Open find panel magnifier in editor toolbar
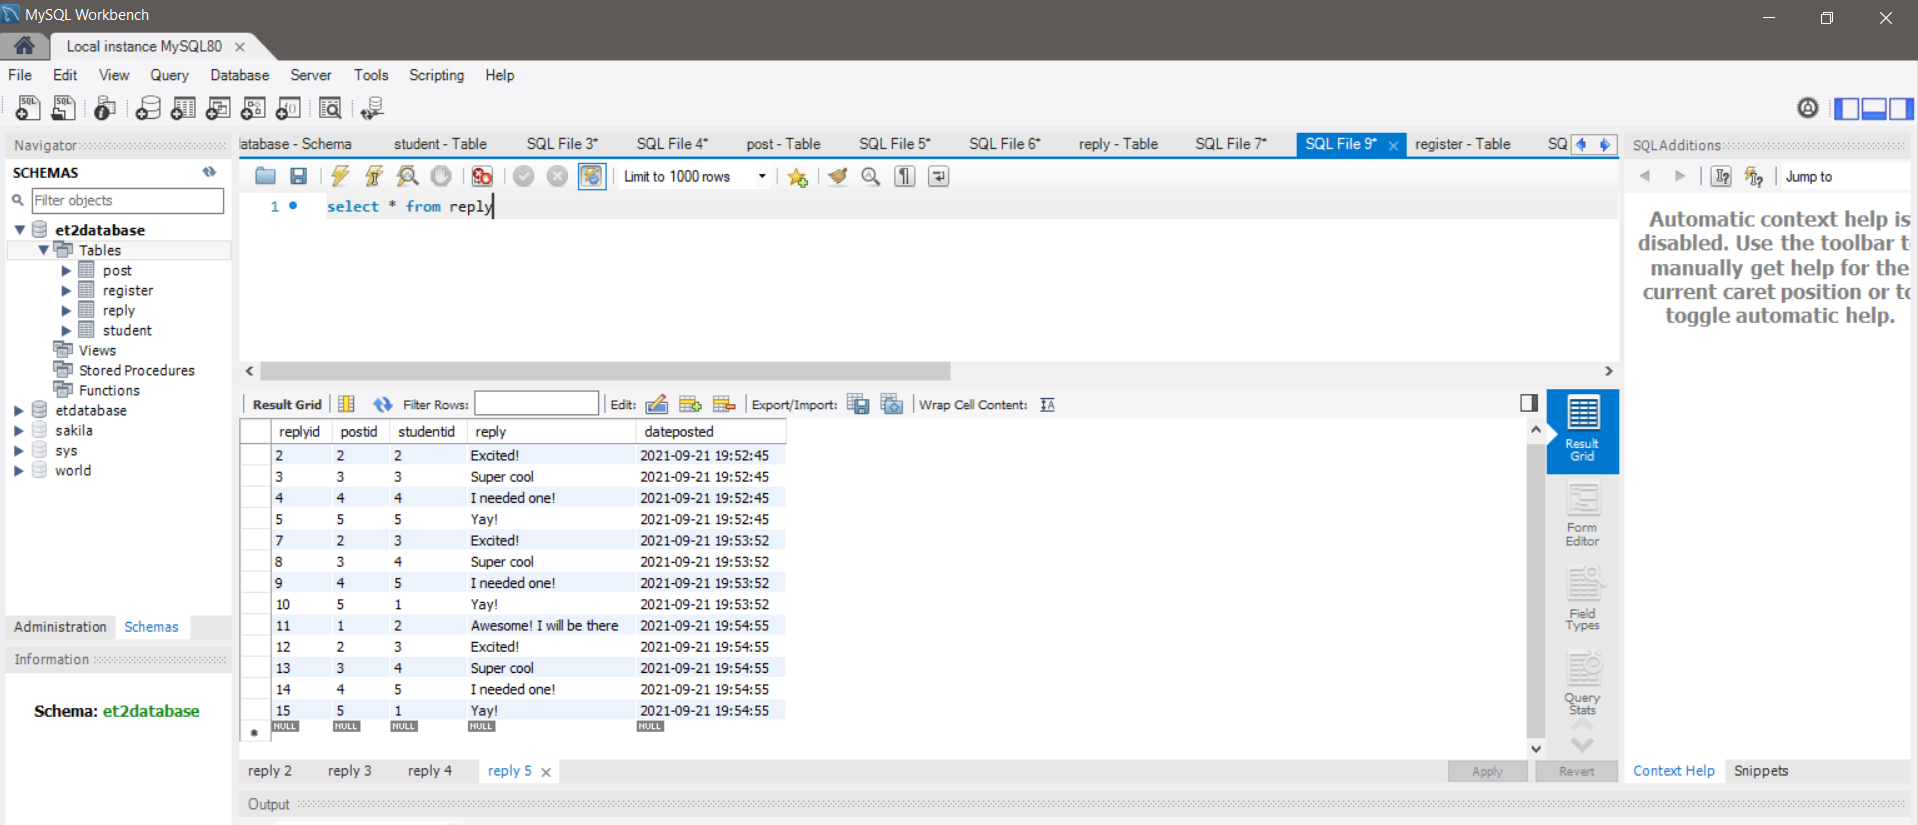 (x=871, y=176)
